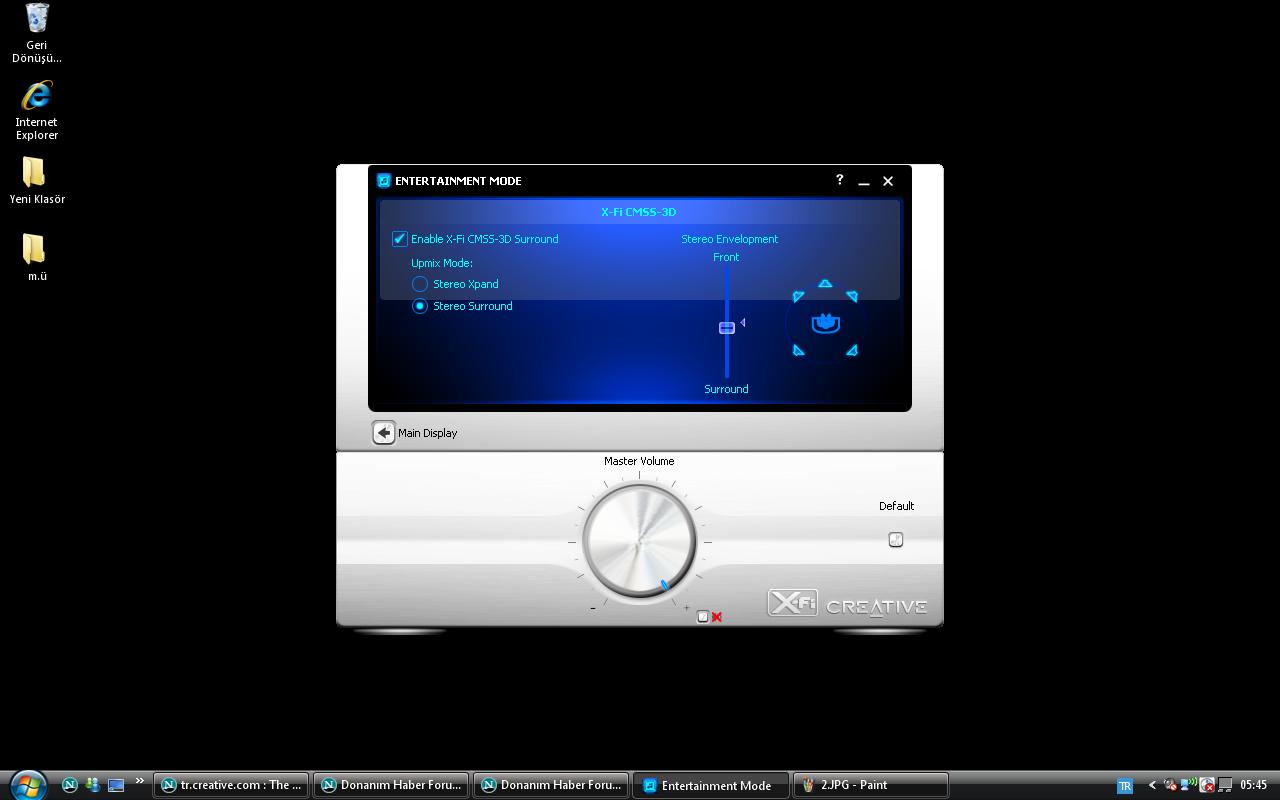Click the Master Volume knob
This screenshot has width=1280, height=800.
coord(639,541)
